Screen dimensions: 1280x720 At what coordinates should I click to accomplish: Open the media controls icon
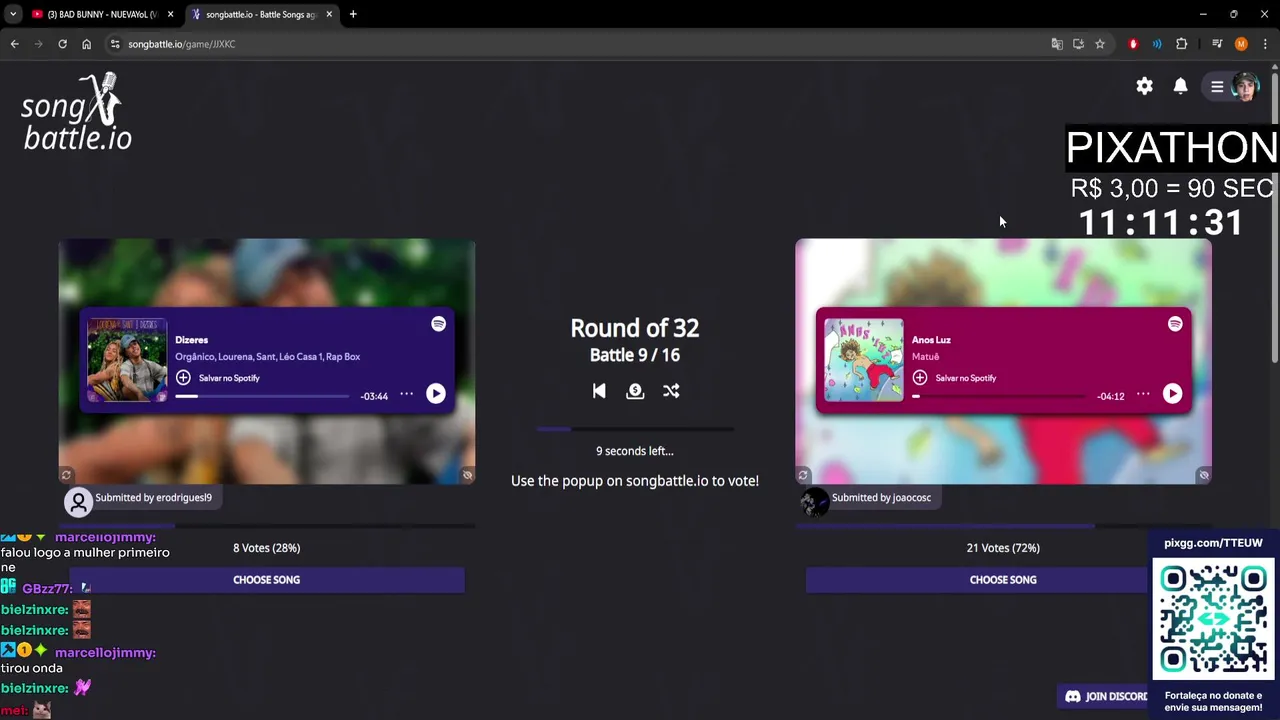1217,44
